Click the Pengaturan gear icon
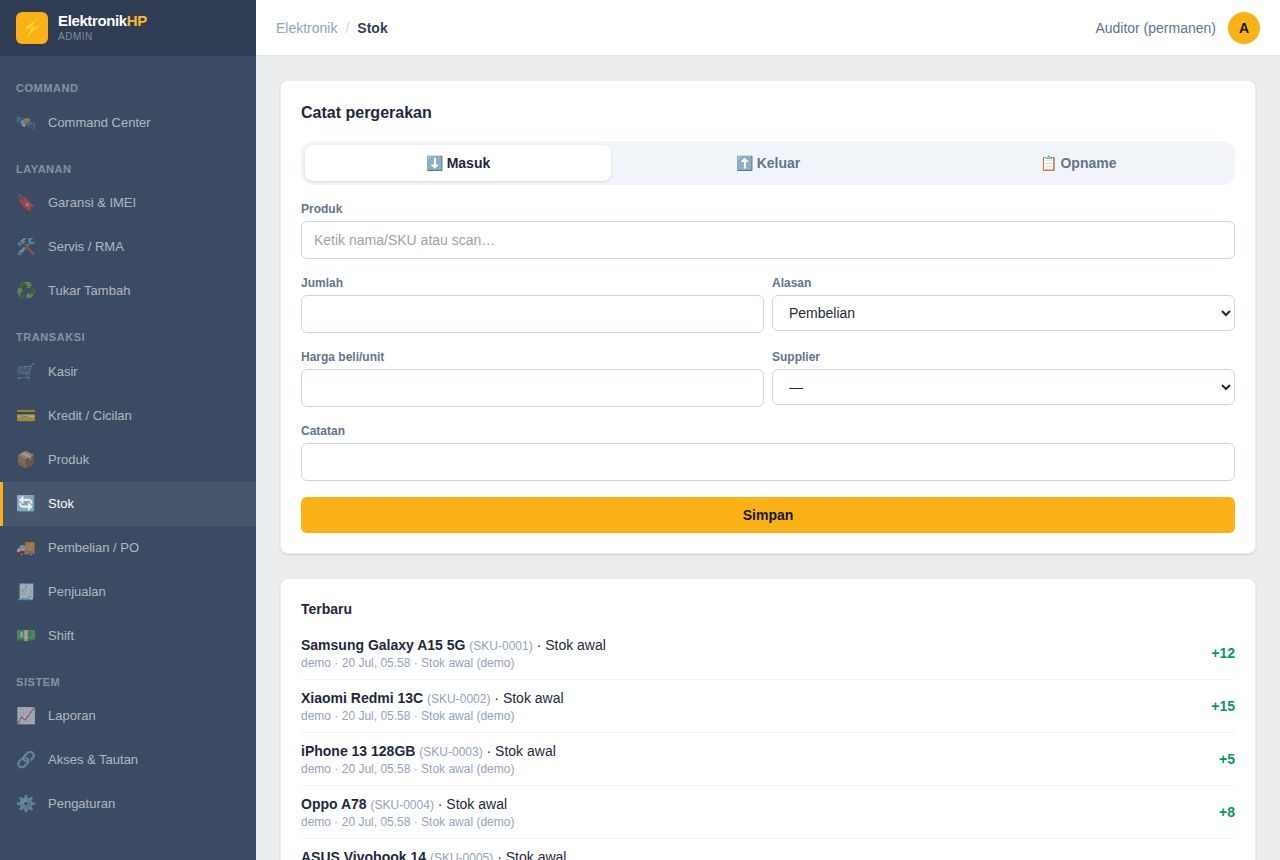 click(x=26, y=804)
